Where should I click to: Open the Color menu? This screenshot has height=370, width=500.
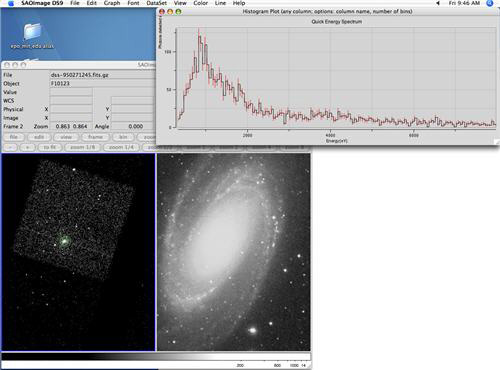pos(200,3)
